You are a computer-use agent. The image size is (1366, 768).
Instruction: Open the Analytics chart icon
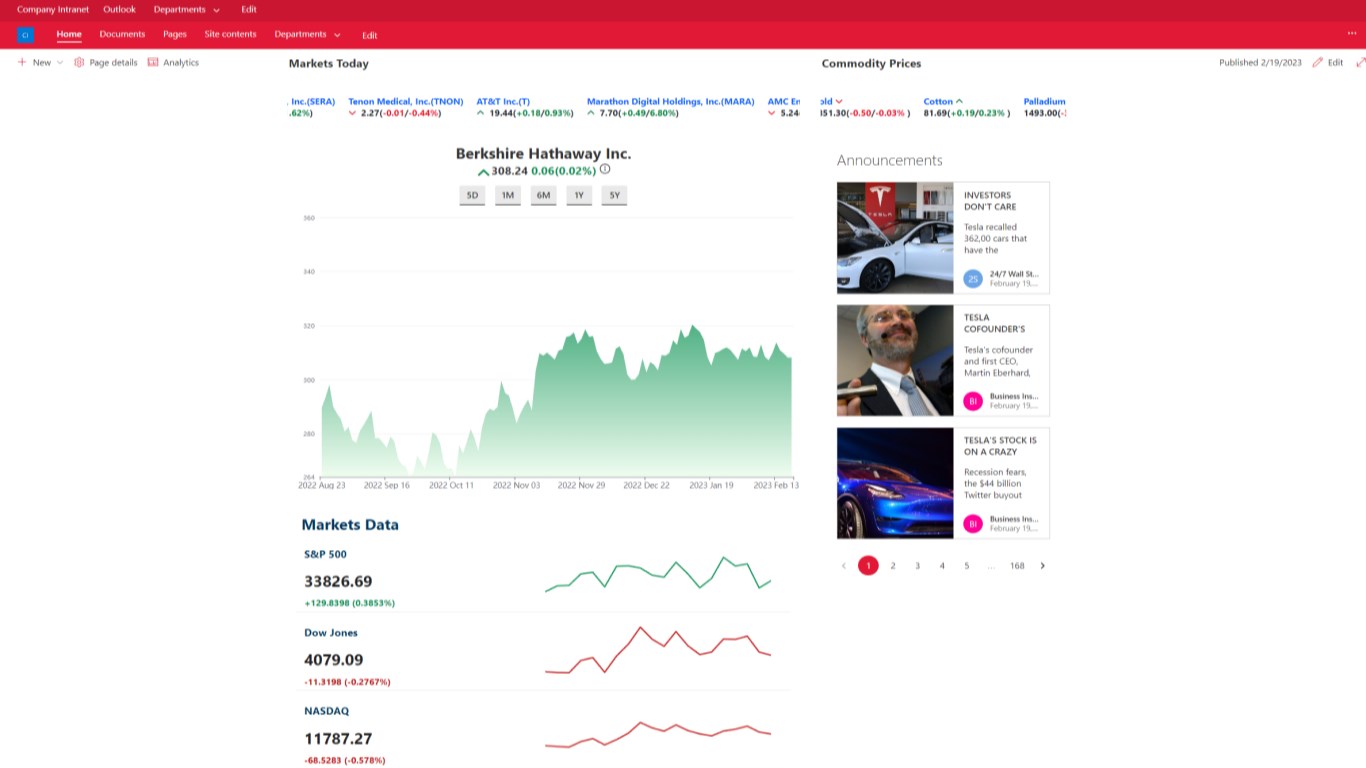tap(153, 62)
